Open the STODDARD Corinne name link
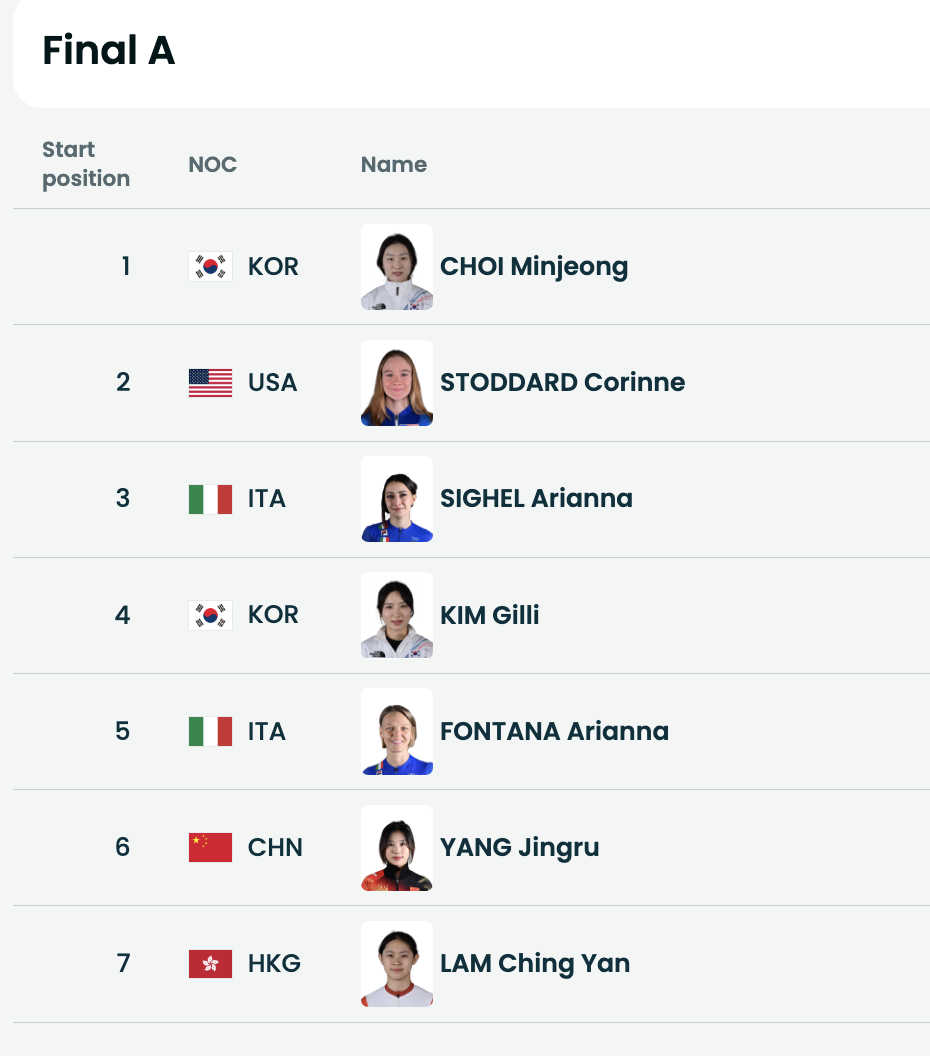Screen dimensions: 930x1056 [x=562, y=383]
